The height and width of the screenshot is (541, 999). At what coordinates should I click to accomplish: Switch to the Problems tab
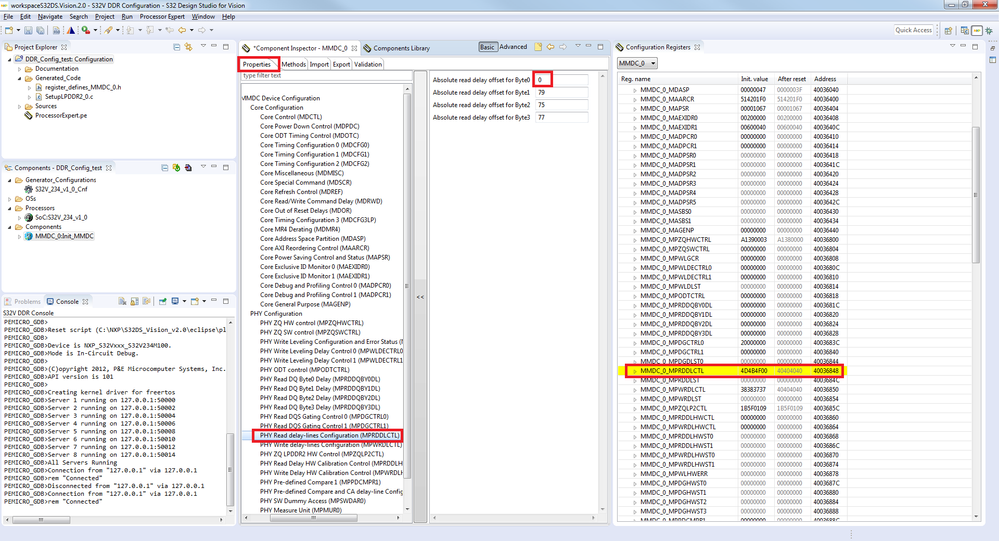tap(23, 301)
